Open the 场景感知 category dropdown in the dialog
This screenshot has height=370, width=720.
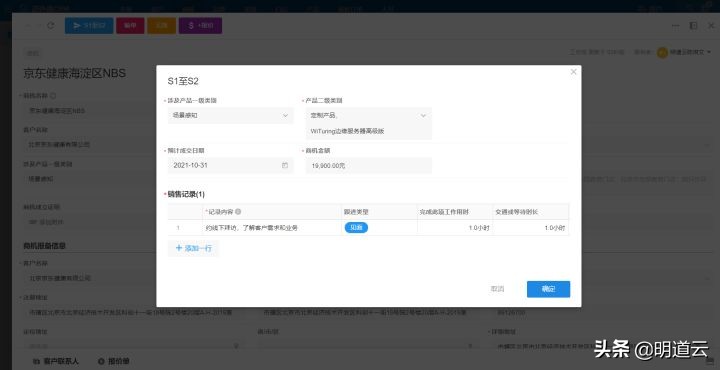click(x=230, y=116)
